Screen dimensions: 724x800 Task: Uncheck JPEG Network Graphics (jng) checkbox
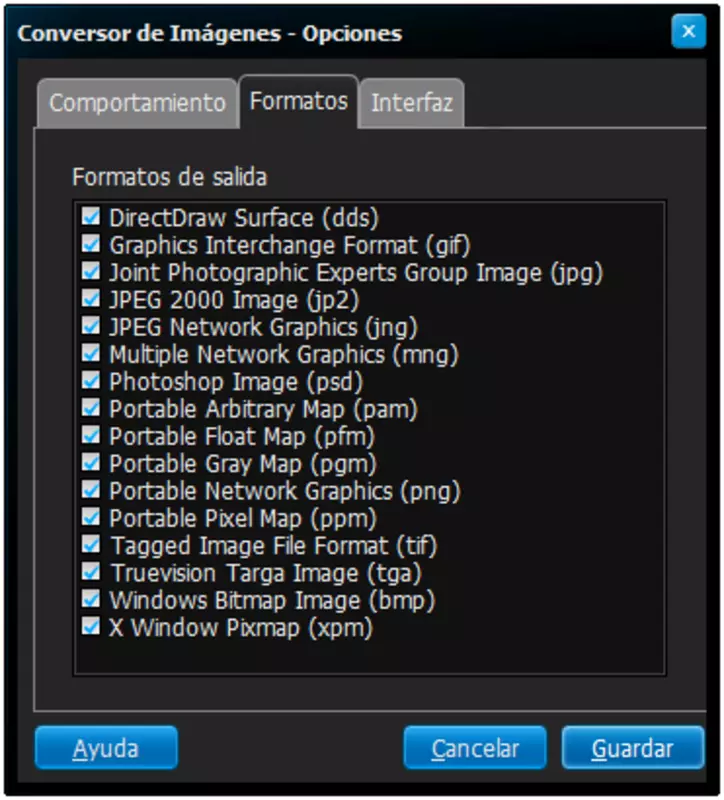pos(91,326)
